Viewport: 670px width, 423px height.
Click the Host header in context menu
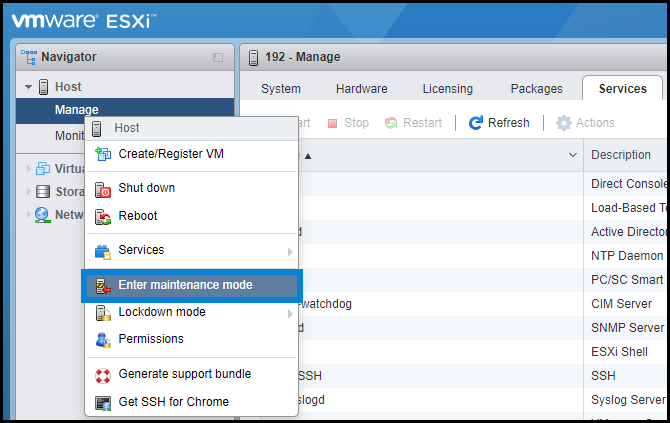(x=192, y=128)
